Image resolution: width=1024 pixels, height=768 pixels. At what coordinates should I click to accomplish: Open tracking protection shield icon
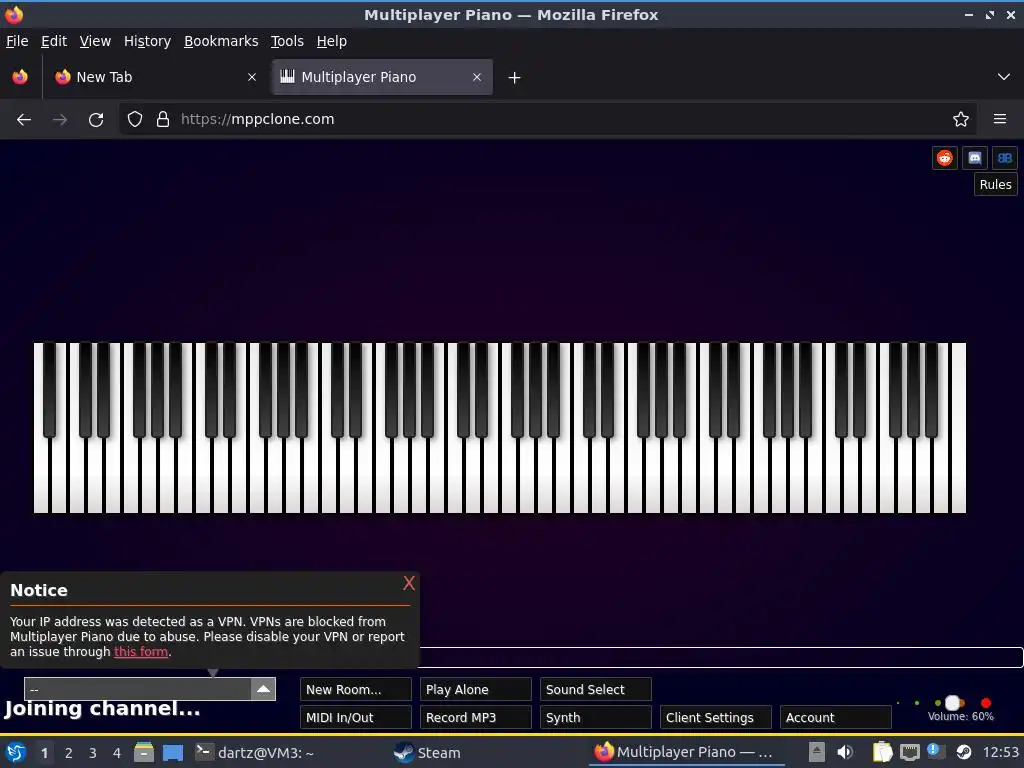click(135, 120)
